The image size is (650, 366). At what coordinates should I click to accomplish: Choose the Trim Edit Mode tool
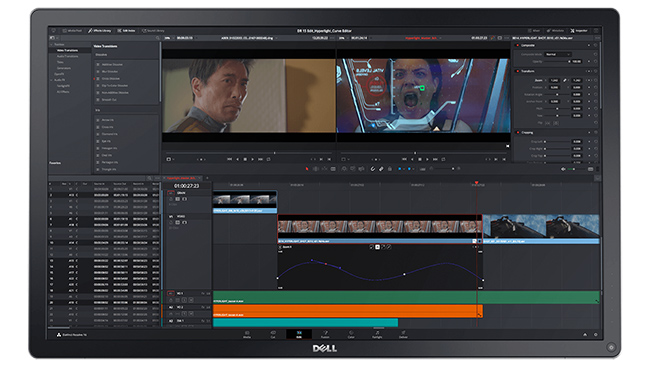point(316,169)
